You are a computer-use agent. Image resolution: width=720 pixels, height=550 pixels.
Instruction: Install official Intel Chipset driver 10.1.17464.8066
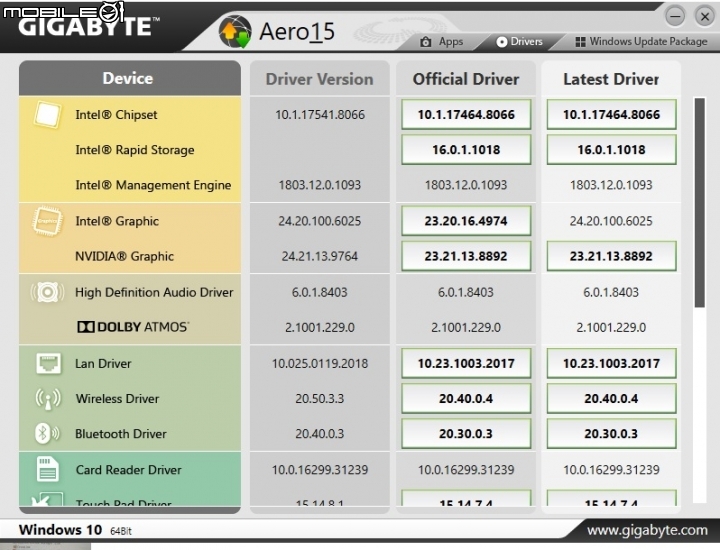click(x=466, y=114)
